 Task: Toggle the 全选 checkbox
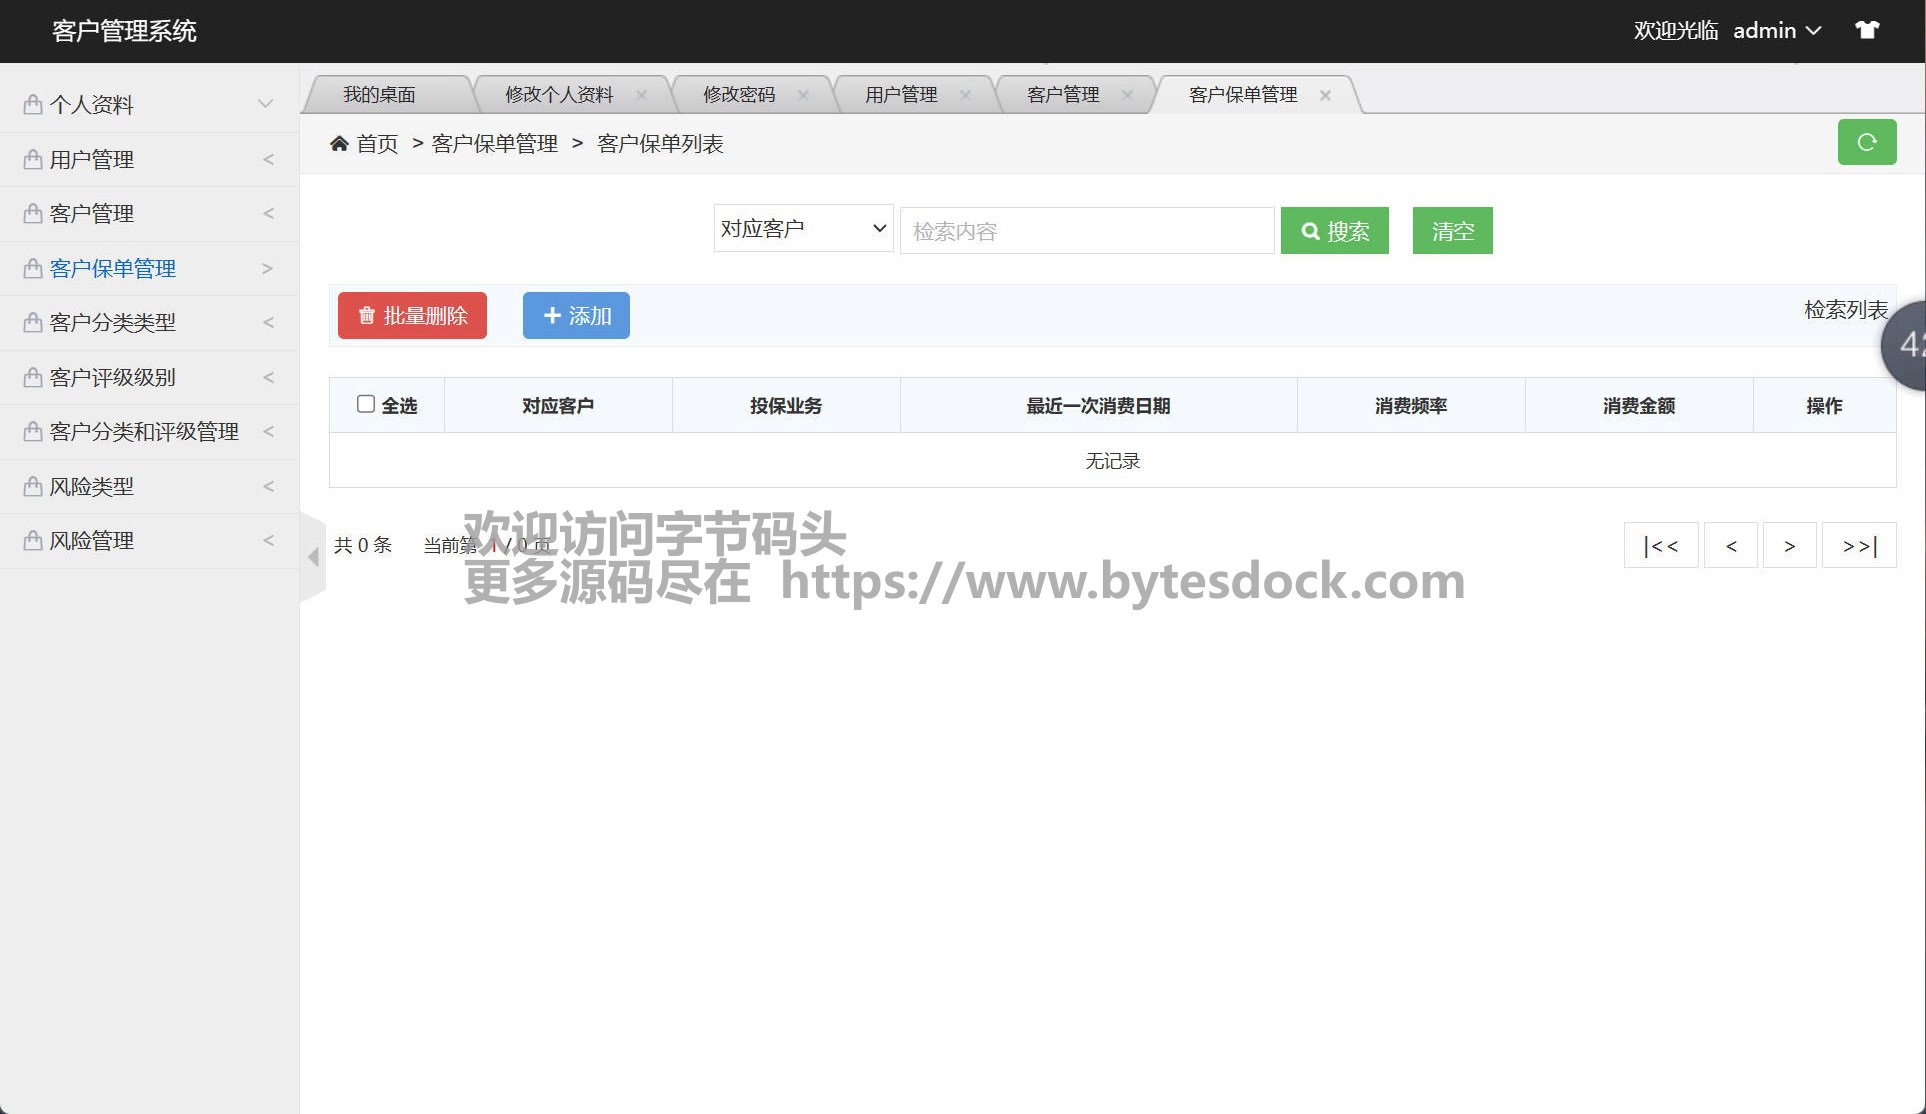(x=366, y=404)
